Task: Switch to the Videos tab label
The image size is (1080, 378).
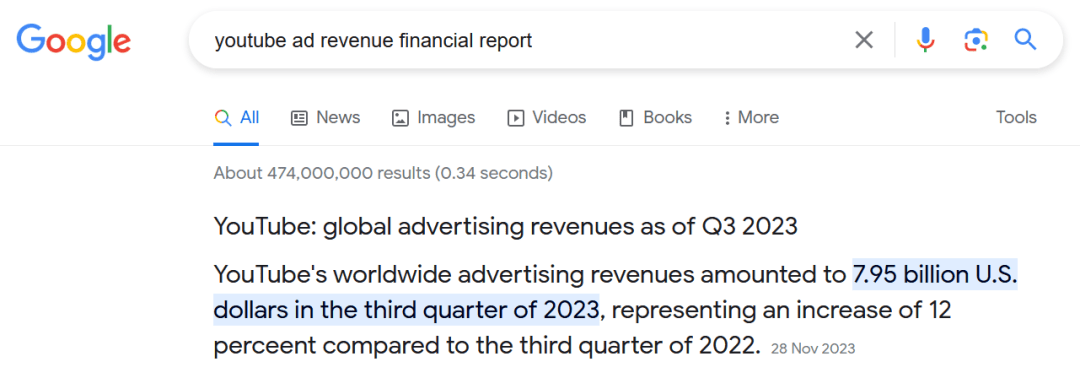Action: tap(559, 118)
